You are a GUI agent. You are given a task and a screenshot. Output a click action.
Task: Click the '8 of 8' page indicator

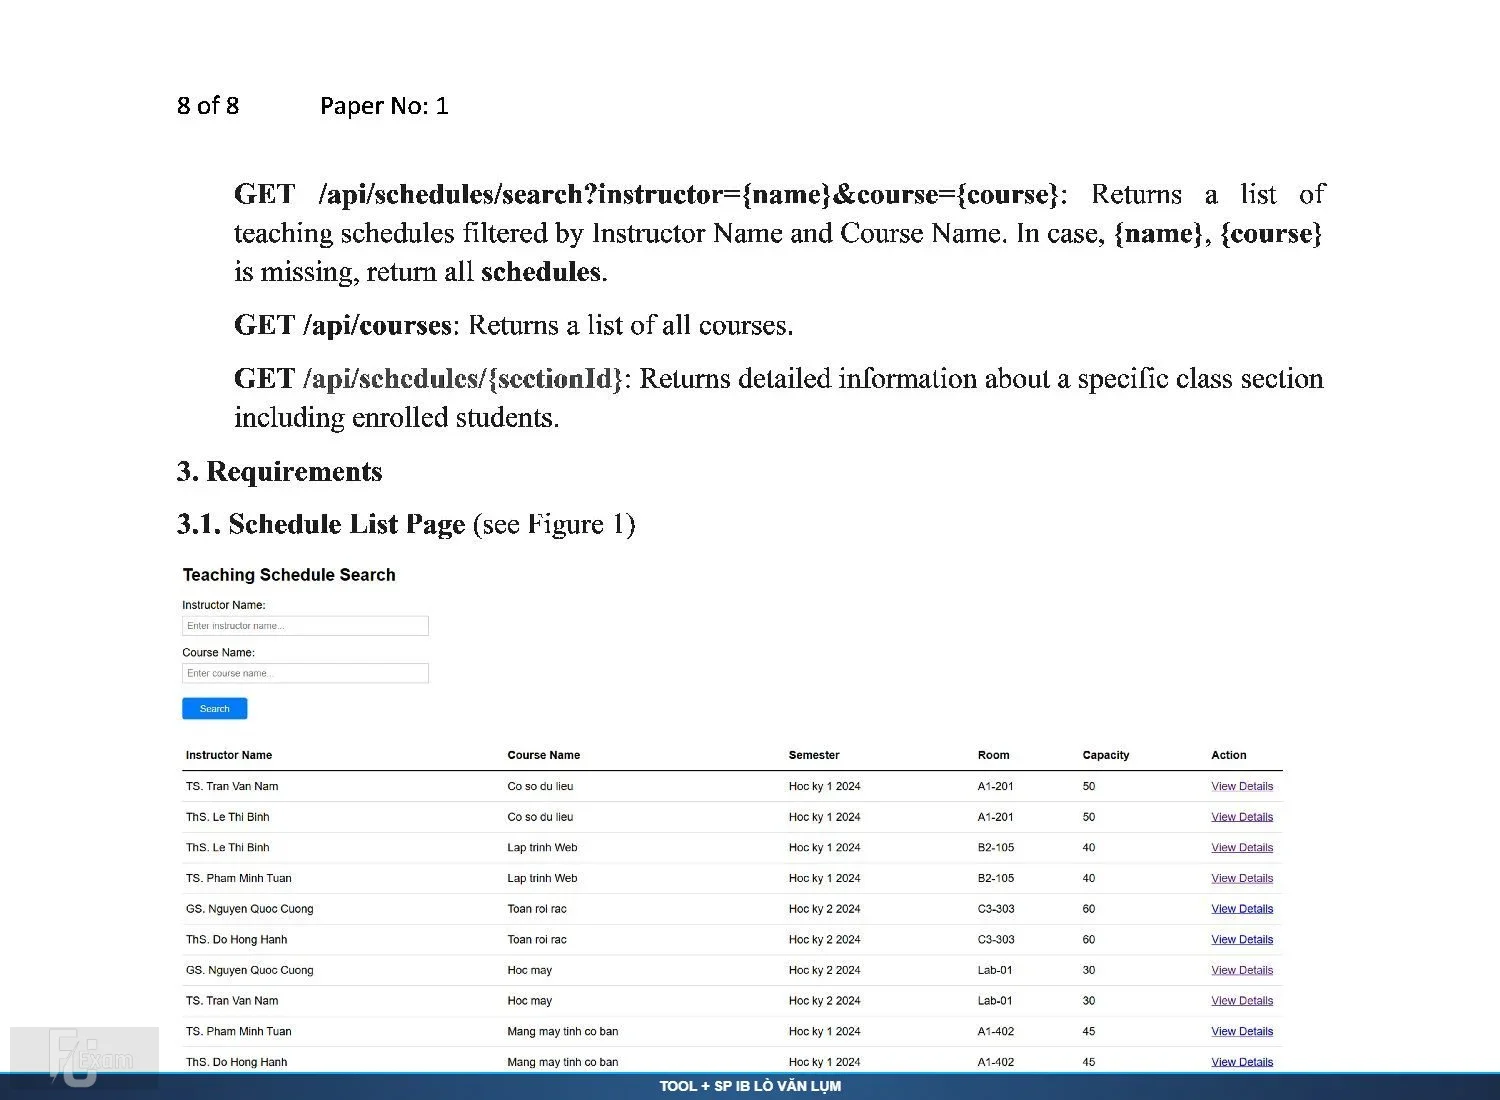tap(208, 106)
